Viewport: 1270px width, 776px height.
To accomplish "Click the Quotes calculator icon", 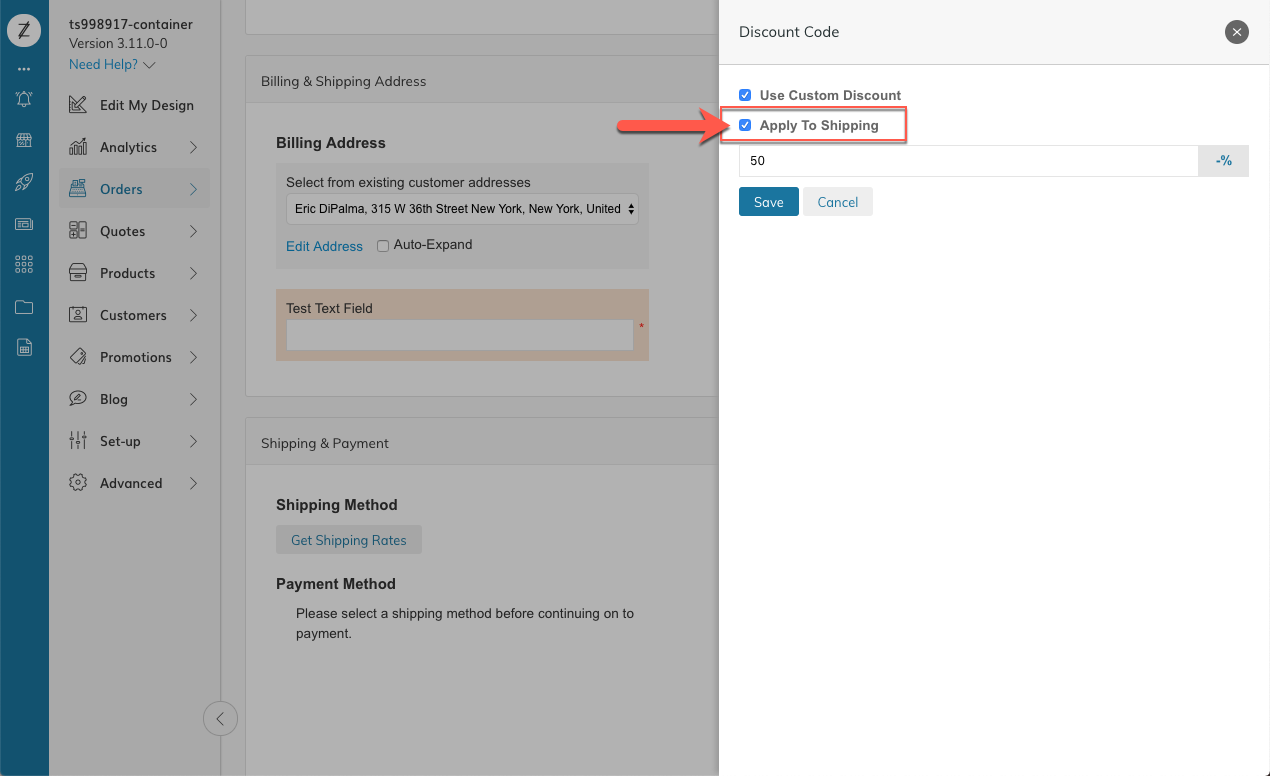I will click(78, 231).
